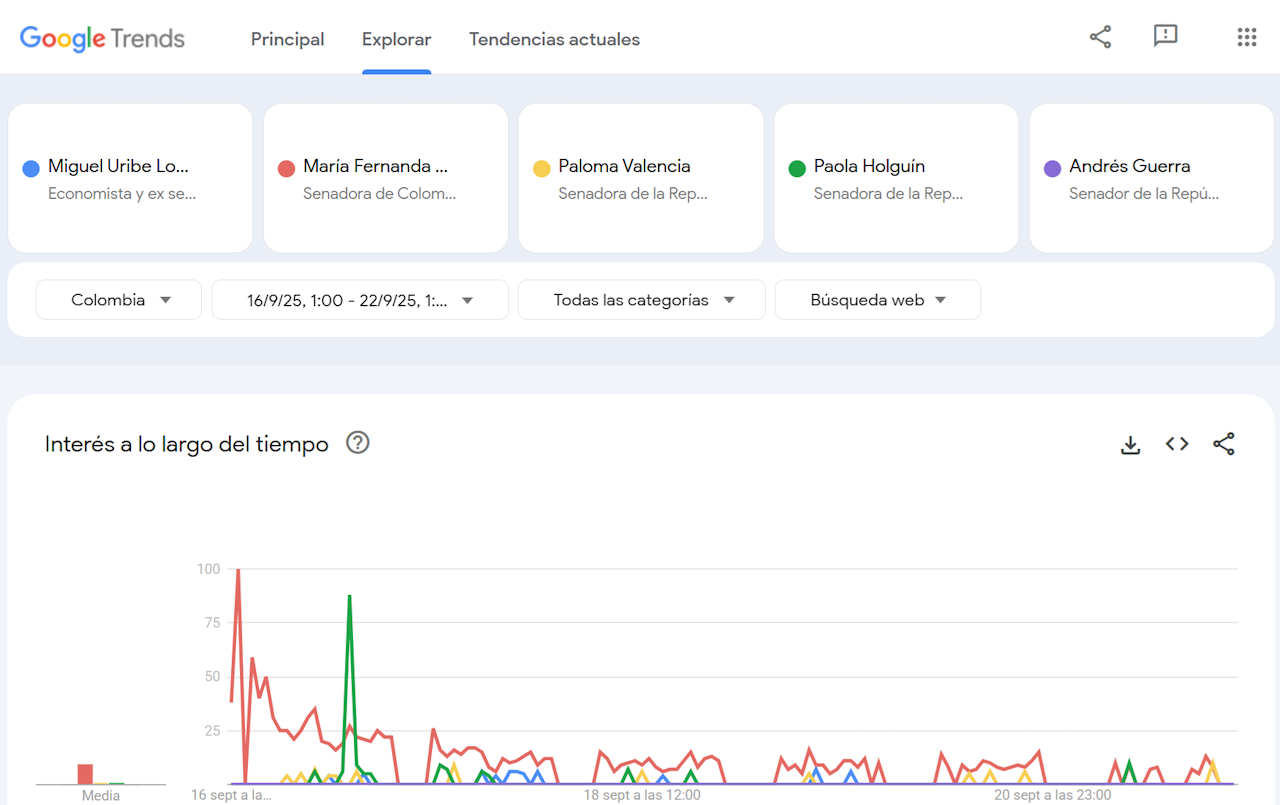Open the send feedback icon
The height and width of the screenshot is (805, 1280).
[x=1165, y=37]
